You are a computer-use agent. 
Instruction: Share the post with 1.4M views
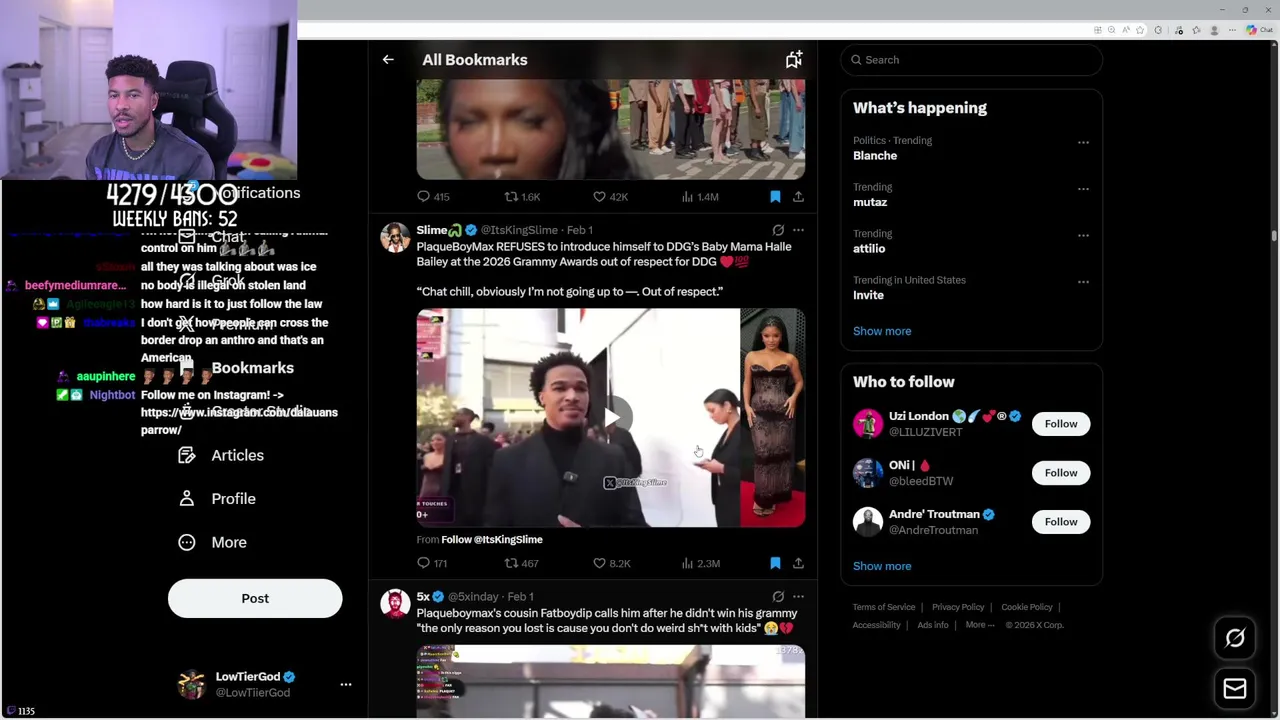point(798,197)
